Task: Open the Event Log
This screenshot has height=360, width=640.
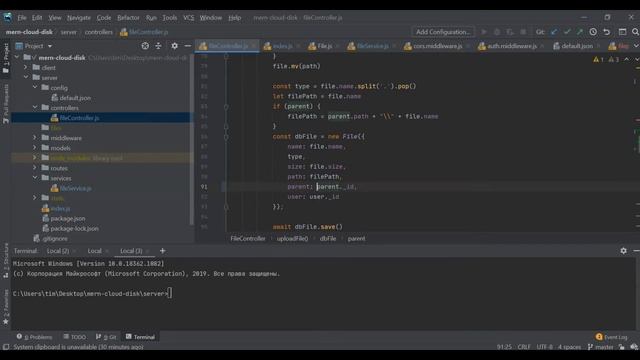Action: click(x=611, y=337)
